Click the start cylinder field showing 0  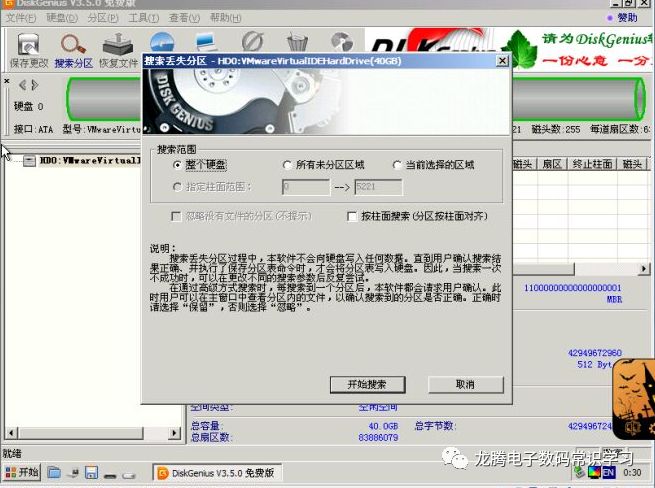[x=306, y=187]
